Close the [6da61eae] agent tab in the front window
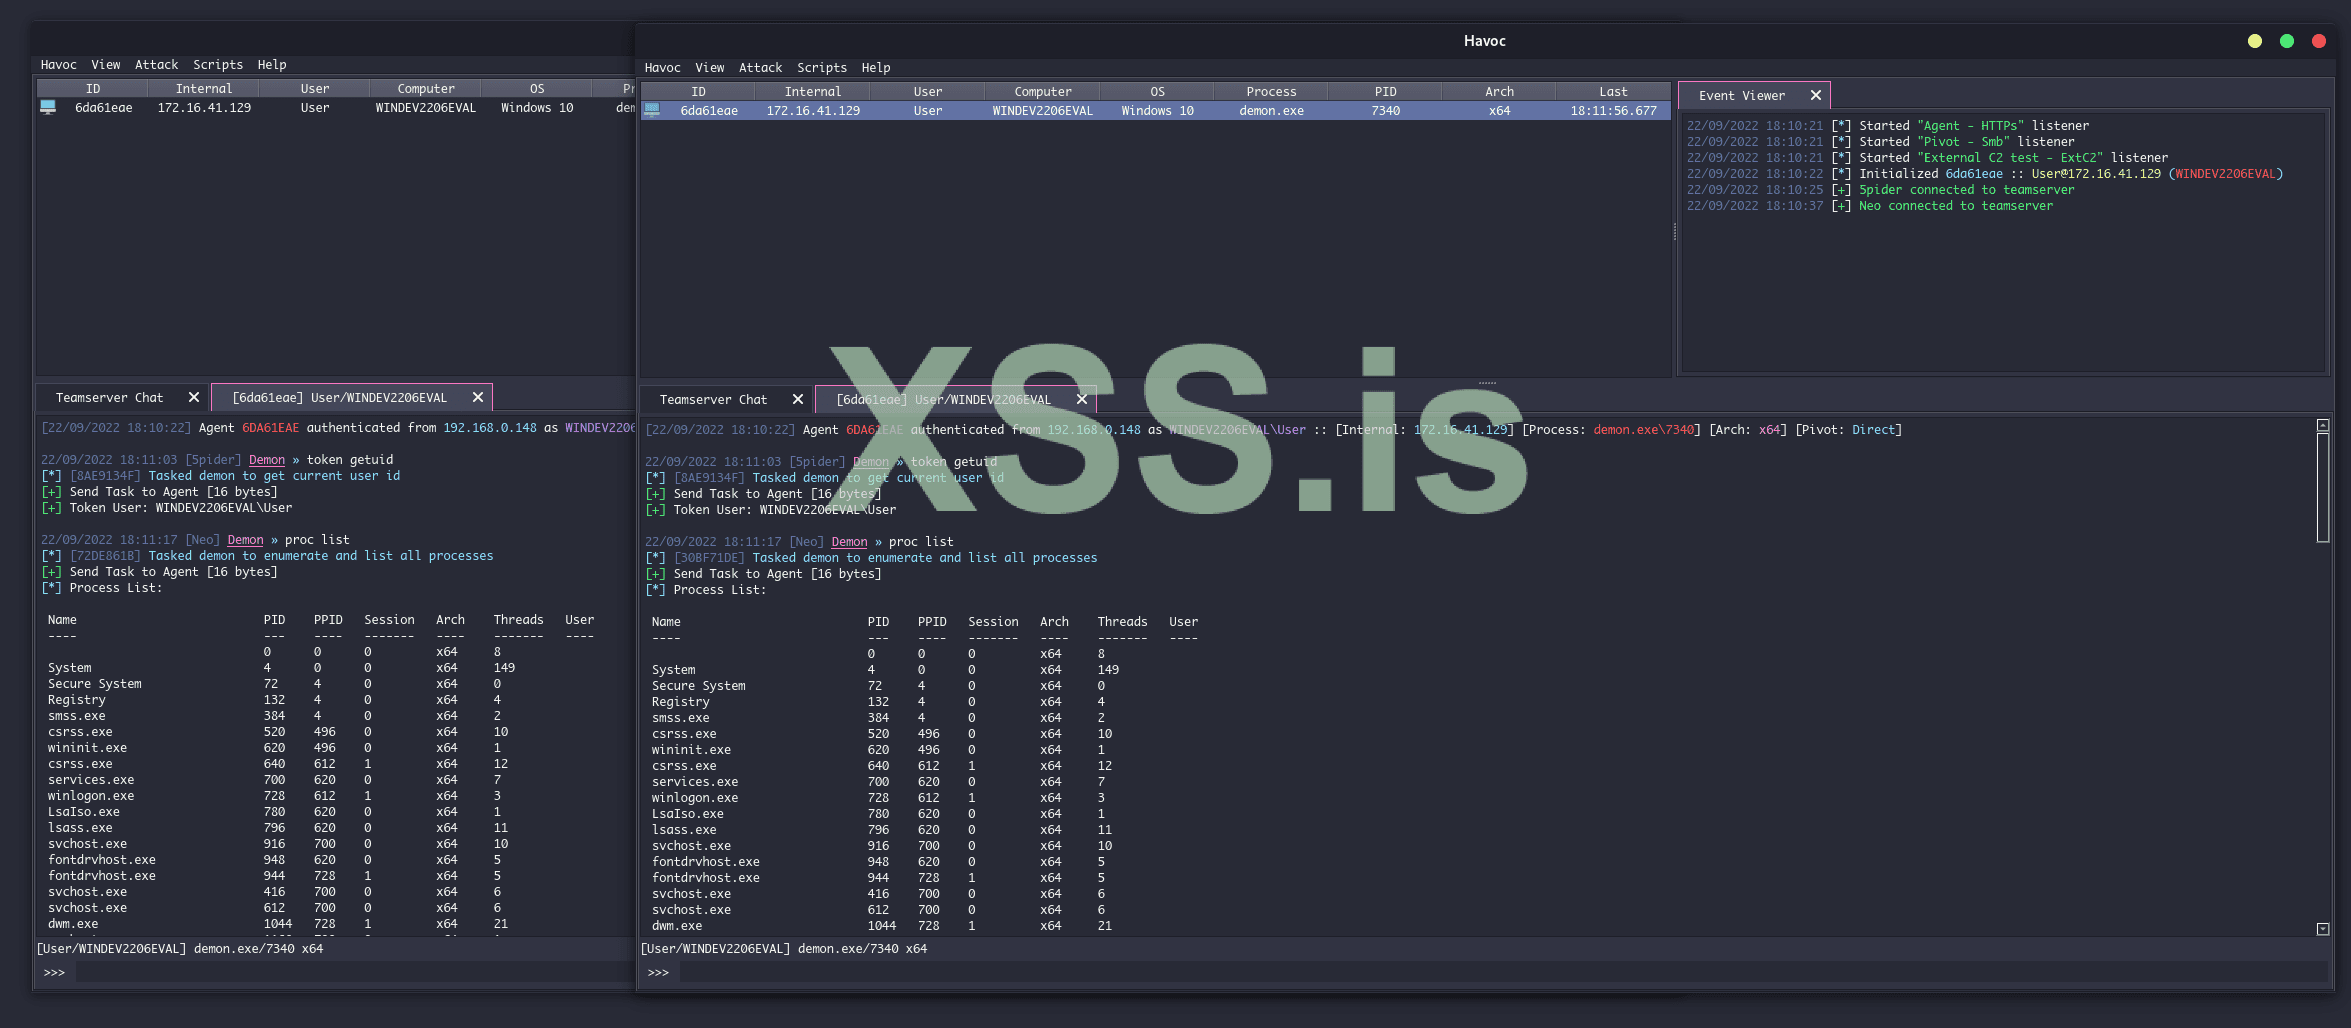Image resolution: width=2351 pixels, height=1028 pixels. (x=1081, y=400)
